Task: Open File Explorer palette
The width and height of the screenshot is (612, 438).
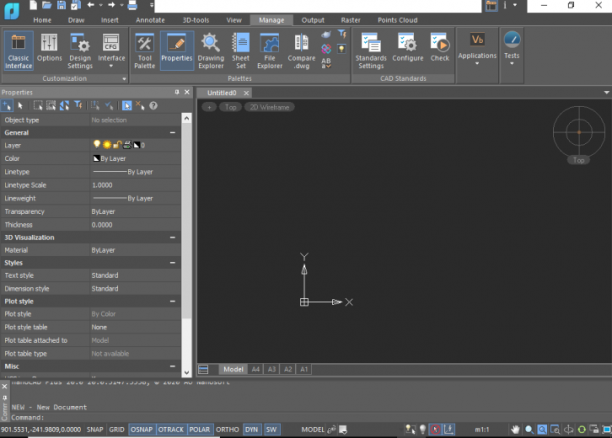Action: (270, 51)
